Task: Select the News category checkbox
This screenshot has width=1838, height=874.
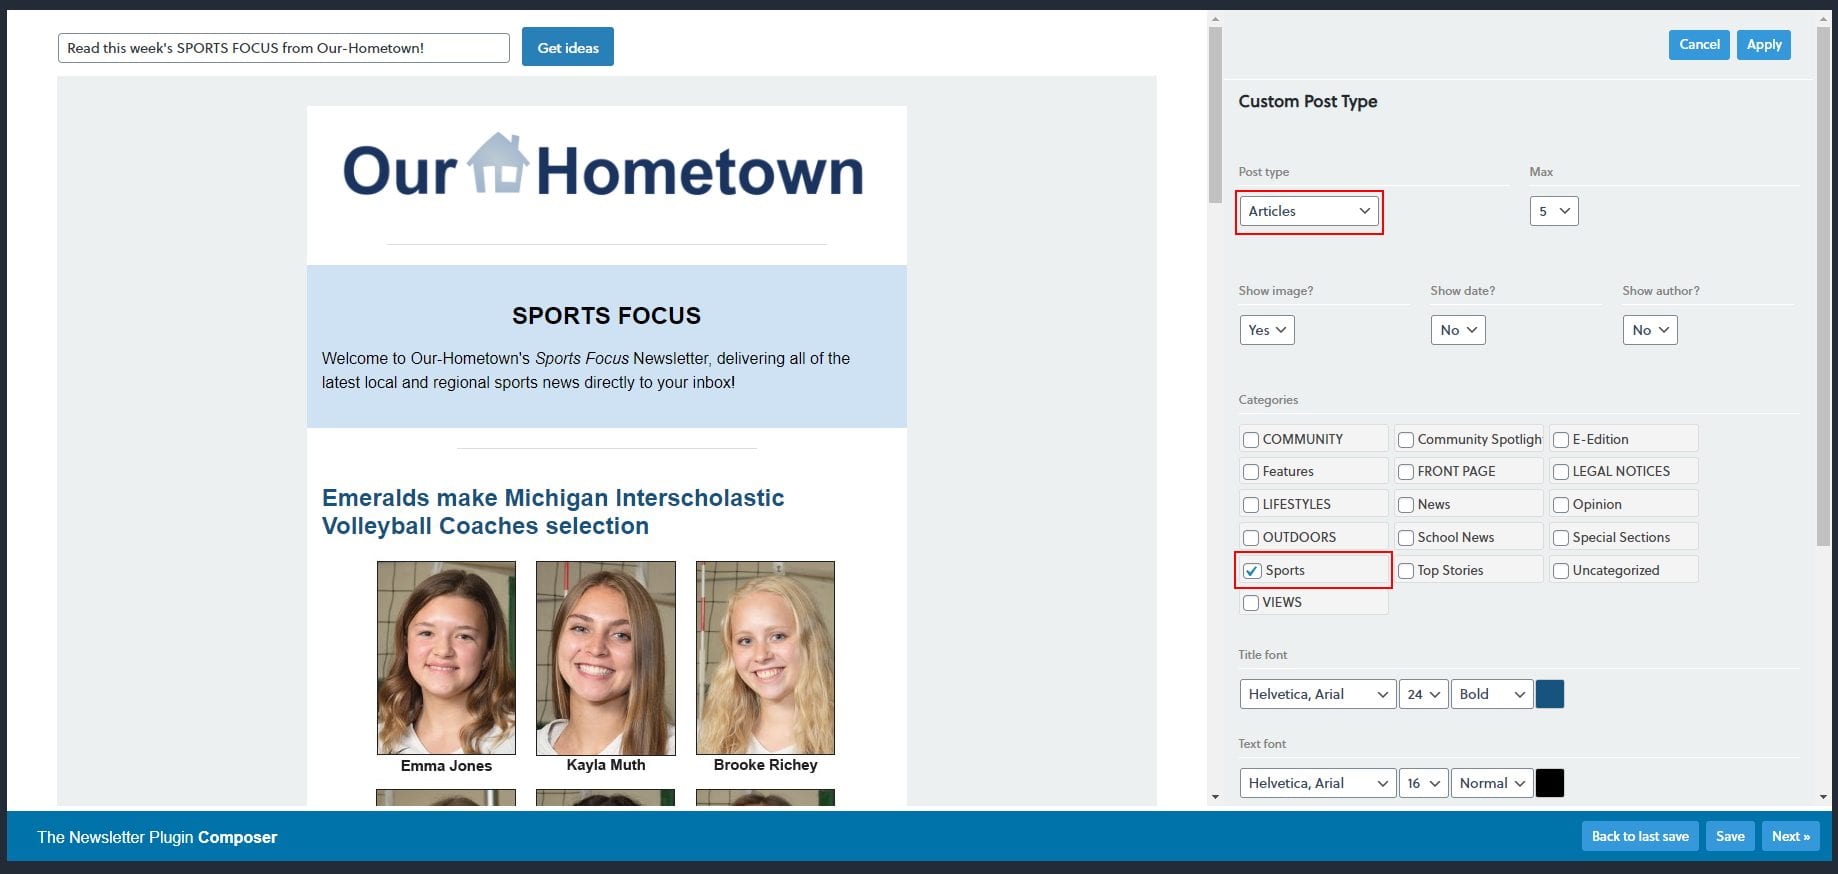Action: click(1405, 504)
